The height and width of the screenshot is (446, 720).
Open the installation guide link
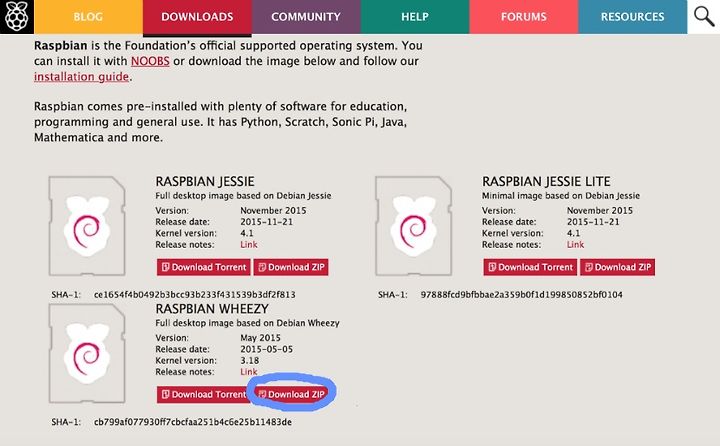(x=81, y=77)
